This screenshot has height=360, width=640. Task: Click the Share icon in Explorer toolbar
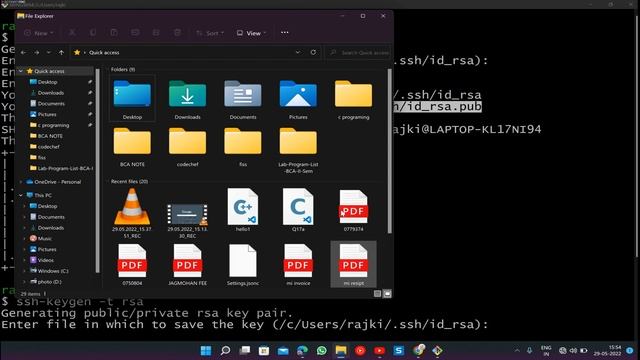tap(156, 33)
